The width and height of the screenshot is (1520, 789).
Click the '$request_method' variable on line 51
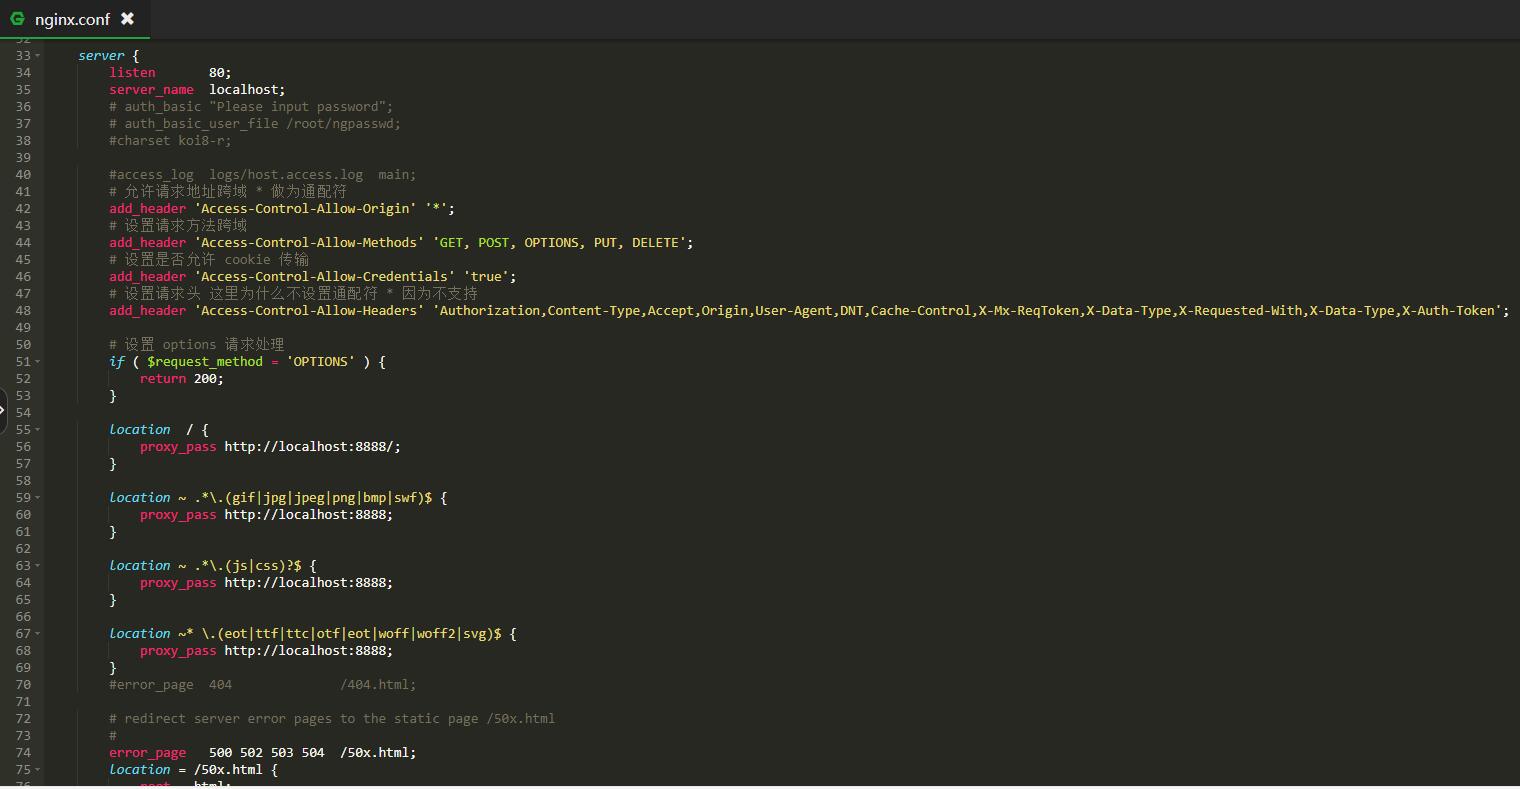(205, 361)
